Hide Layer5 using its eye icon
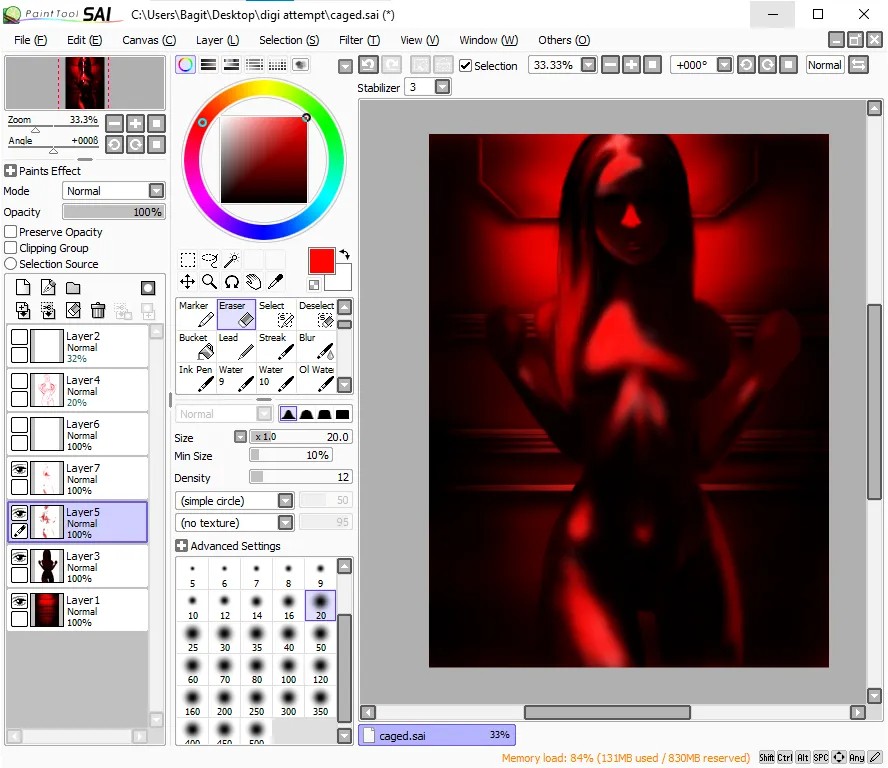This screenshot has height=768, width=888. 19,513
